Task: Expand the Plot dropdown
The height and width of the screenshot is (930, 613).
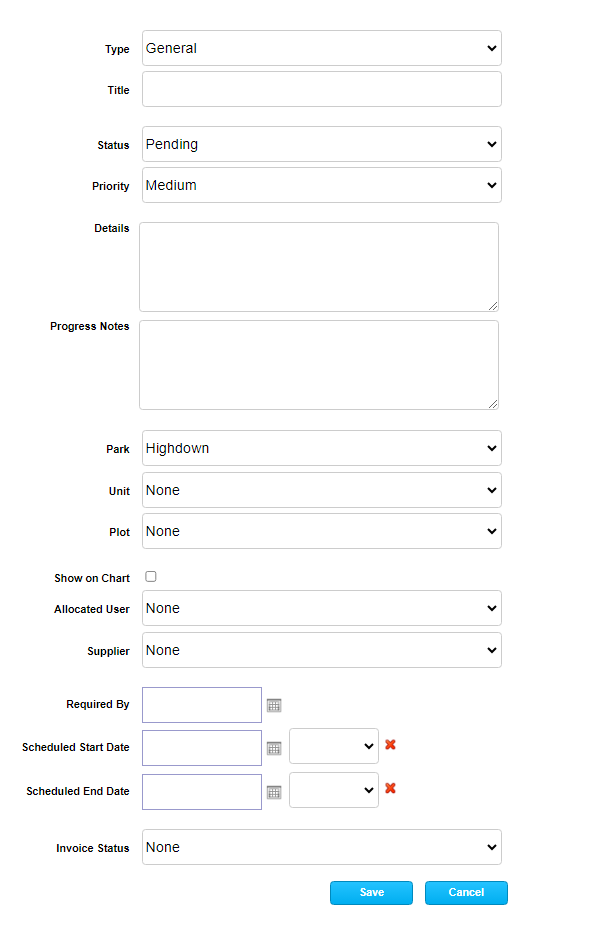Action: pyautogui.click(x=321, y=531)
